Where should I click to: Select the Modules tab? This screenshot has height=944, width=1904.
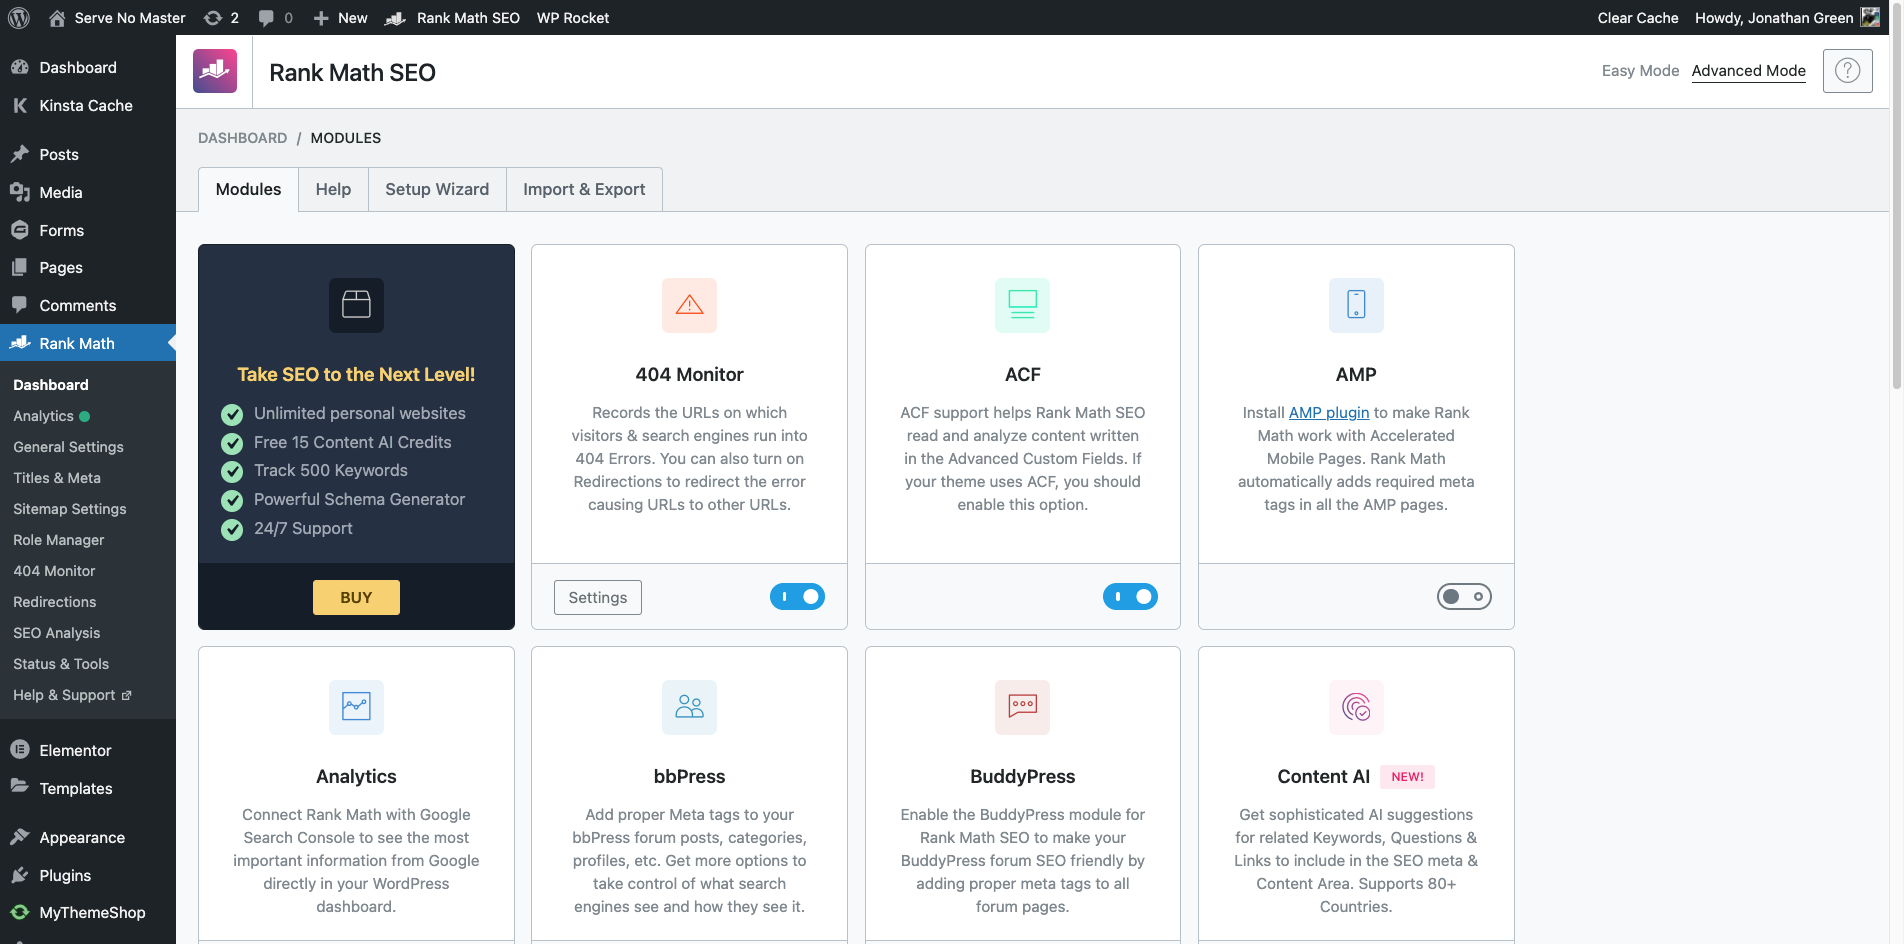(249, 189)
